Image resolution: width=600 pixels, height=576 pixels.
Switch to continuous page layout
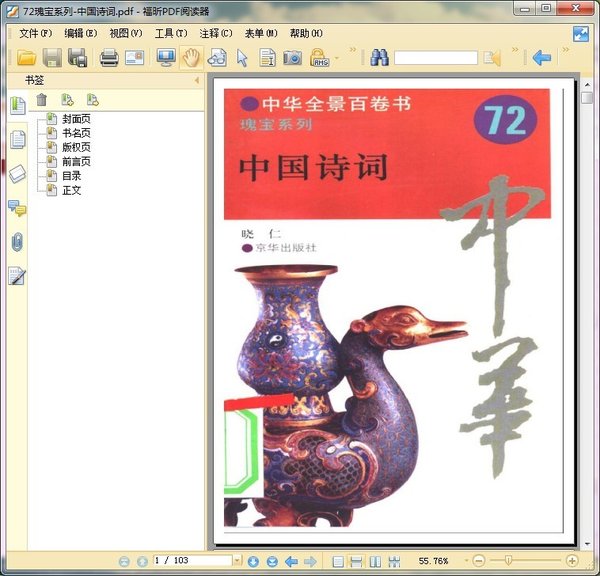tap(356, 561)
